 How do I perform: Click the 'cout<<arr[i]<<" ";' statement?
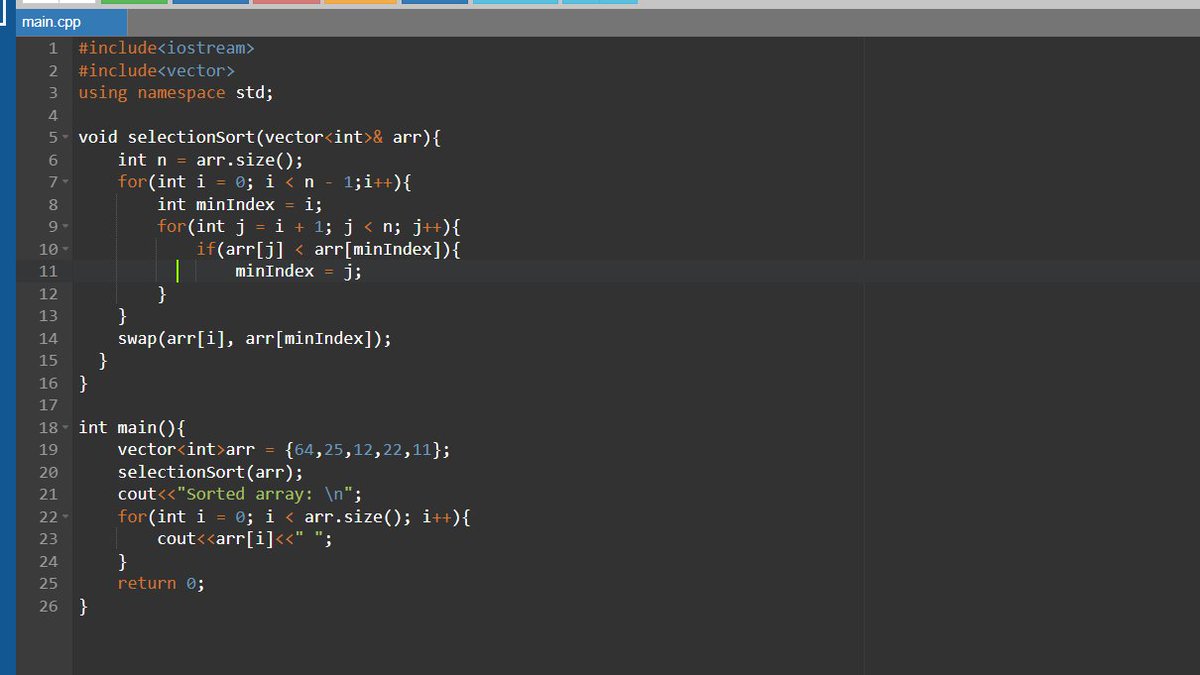pyautogui.click(x=245, y=538)
